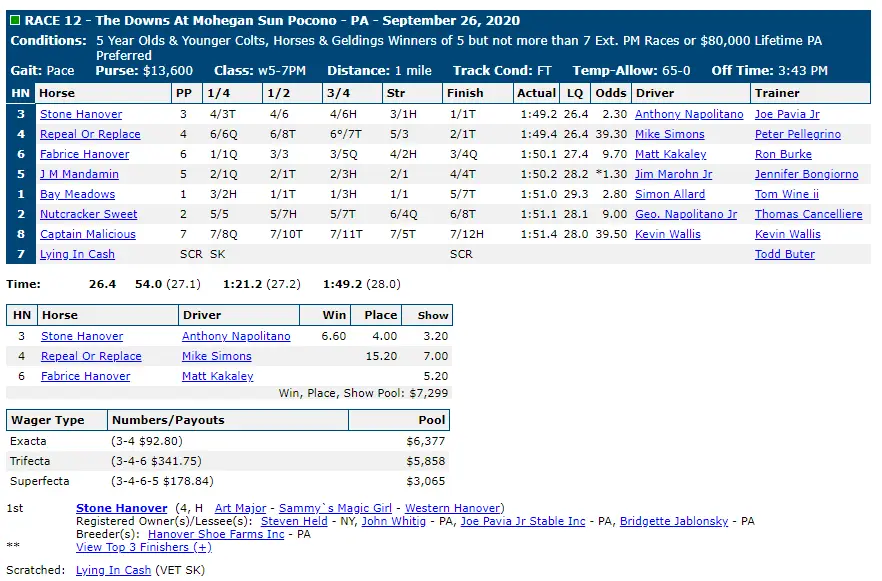Open trainer Joe Pavia Jr link
The height and width of the screenshot is (581, 882).
787,114
